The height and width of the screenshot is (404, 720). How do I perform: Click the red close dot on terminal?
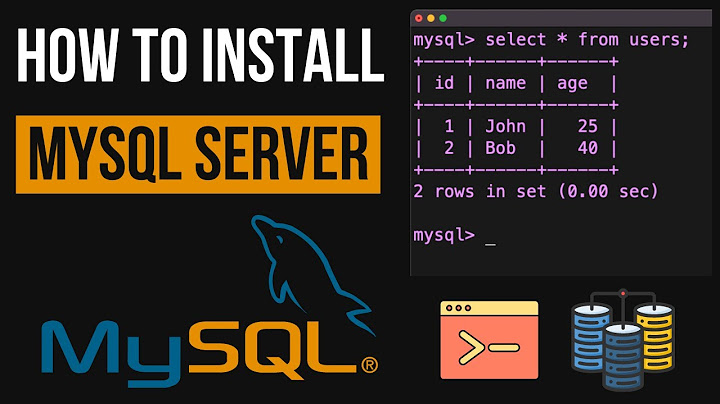coord(418,18)
